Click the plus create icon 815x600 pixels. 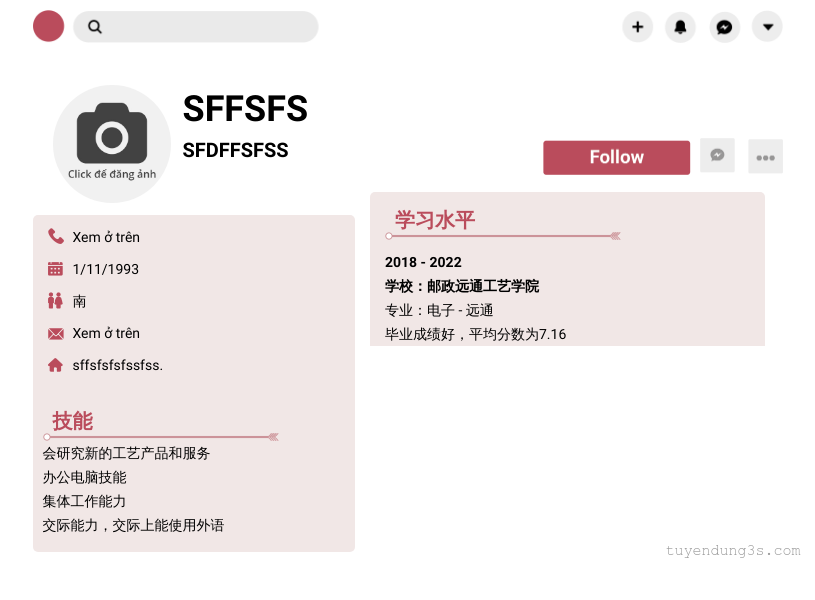(x=638, y=27)
